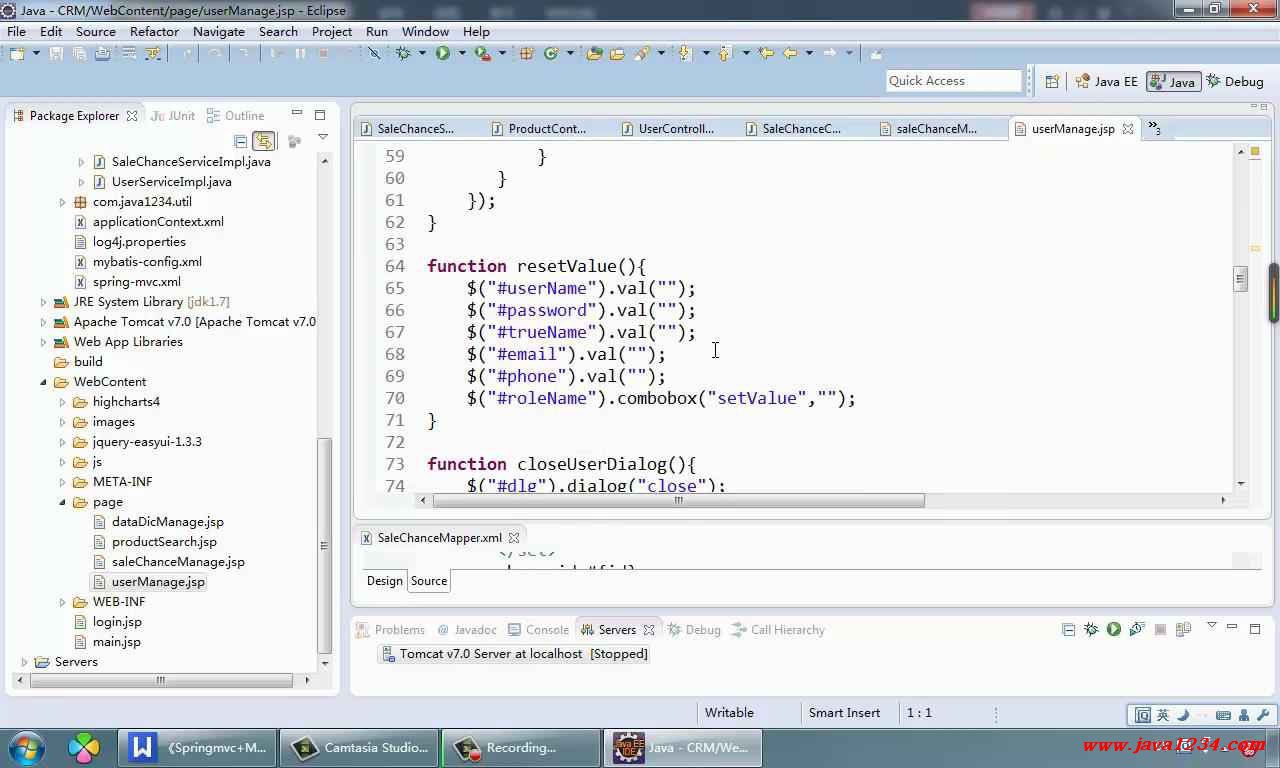1280x768 pixels.
Task: Switch to the Java EE perspective
Action: click(x=1107, y=82)
